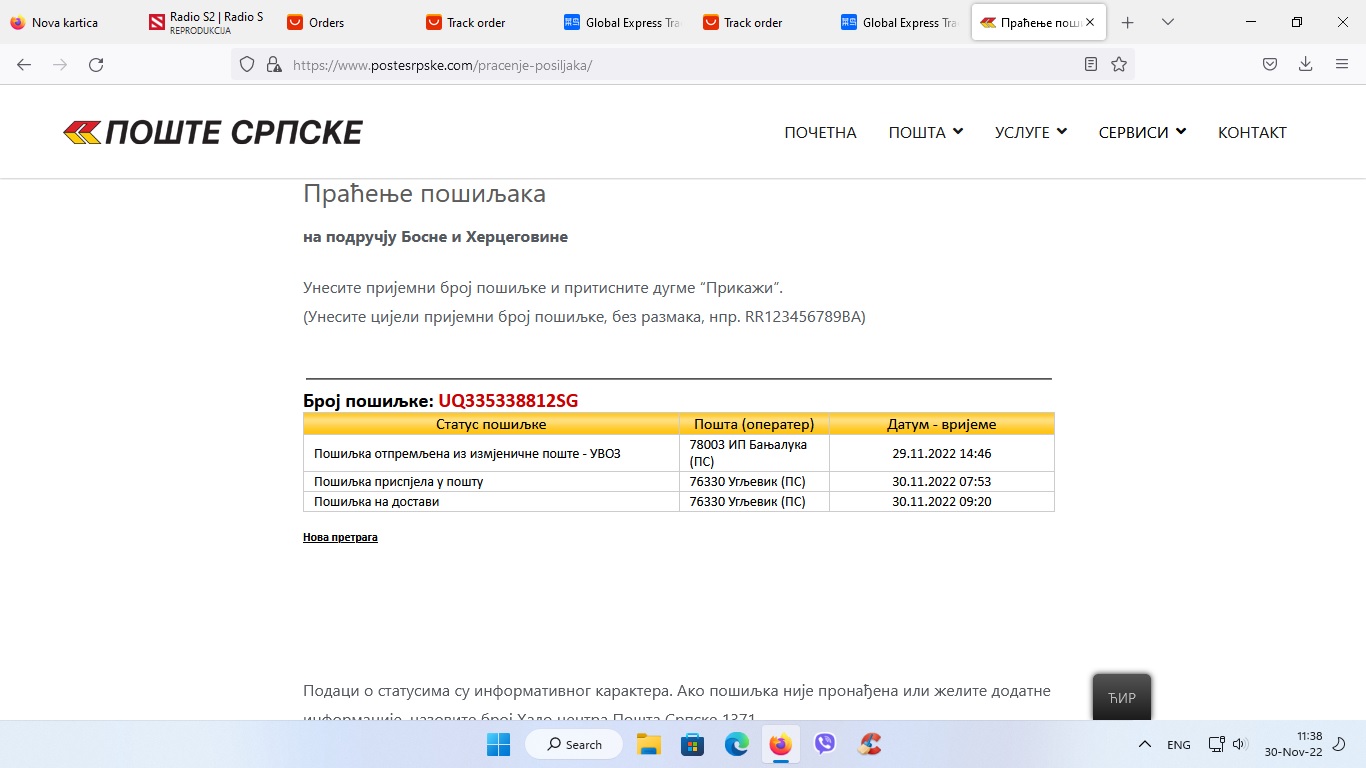Switch to the Orders tab
The height and width of the screenshot is (768, 1366).
point(346,22)
